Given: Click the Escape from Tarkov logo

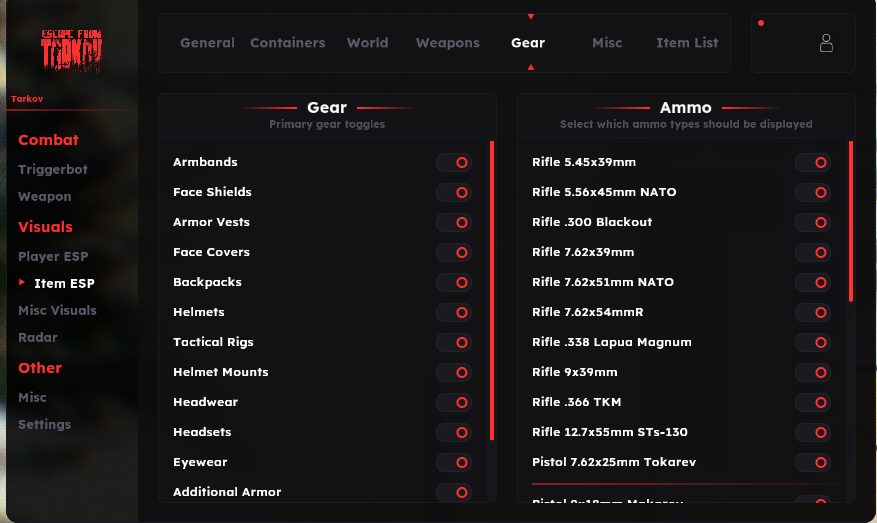Looking at the screenshot, I should (71, 50).
